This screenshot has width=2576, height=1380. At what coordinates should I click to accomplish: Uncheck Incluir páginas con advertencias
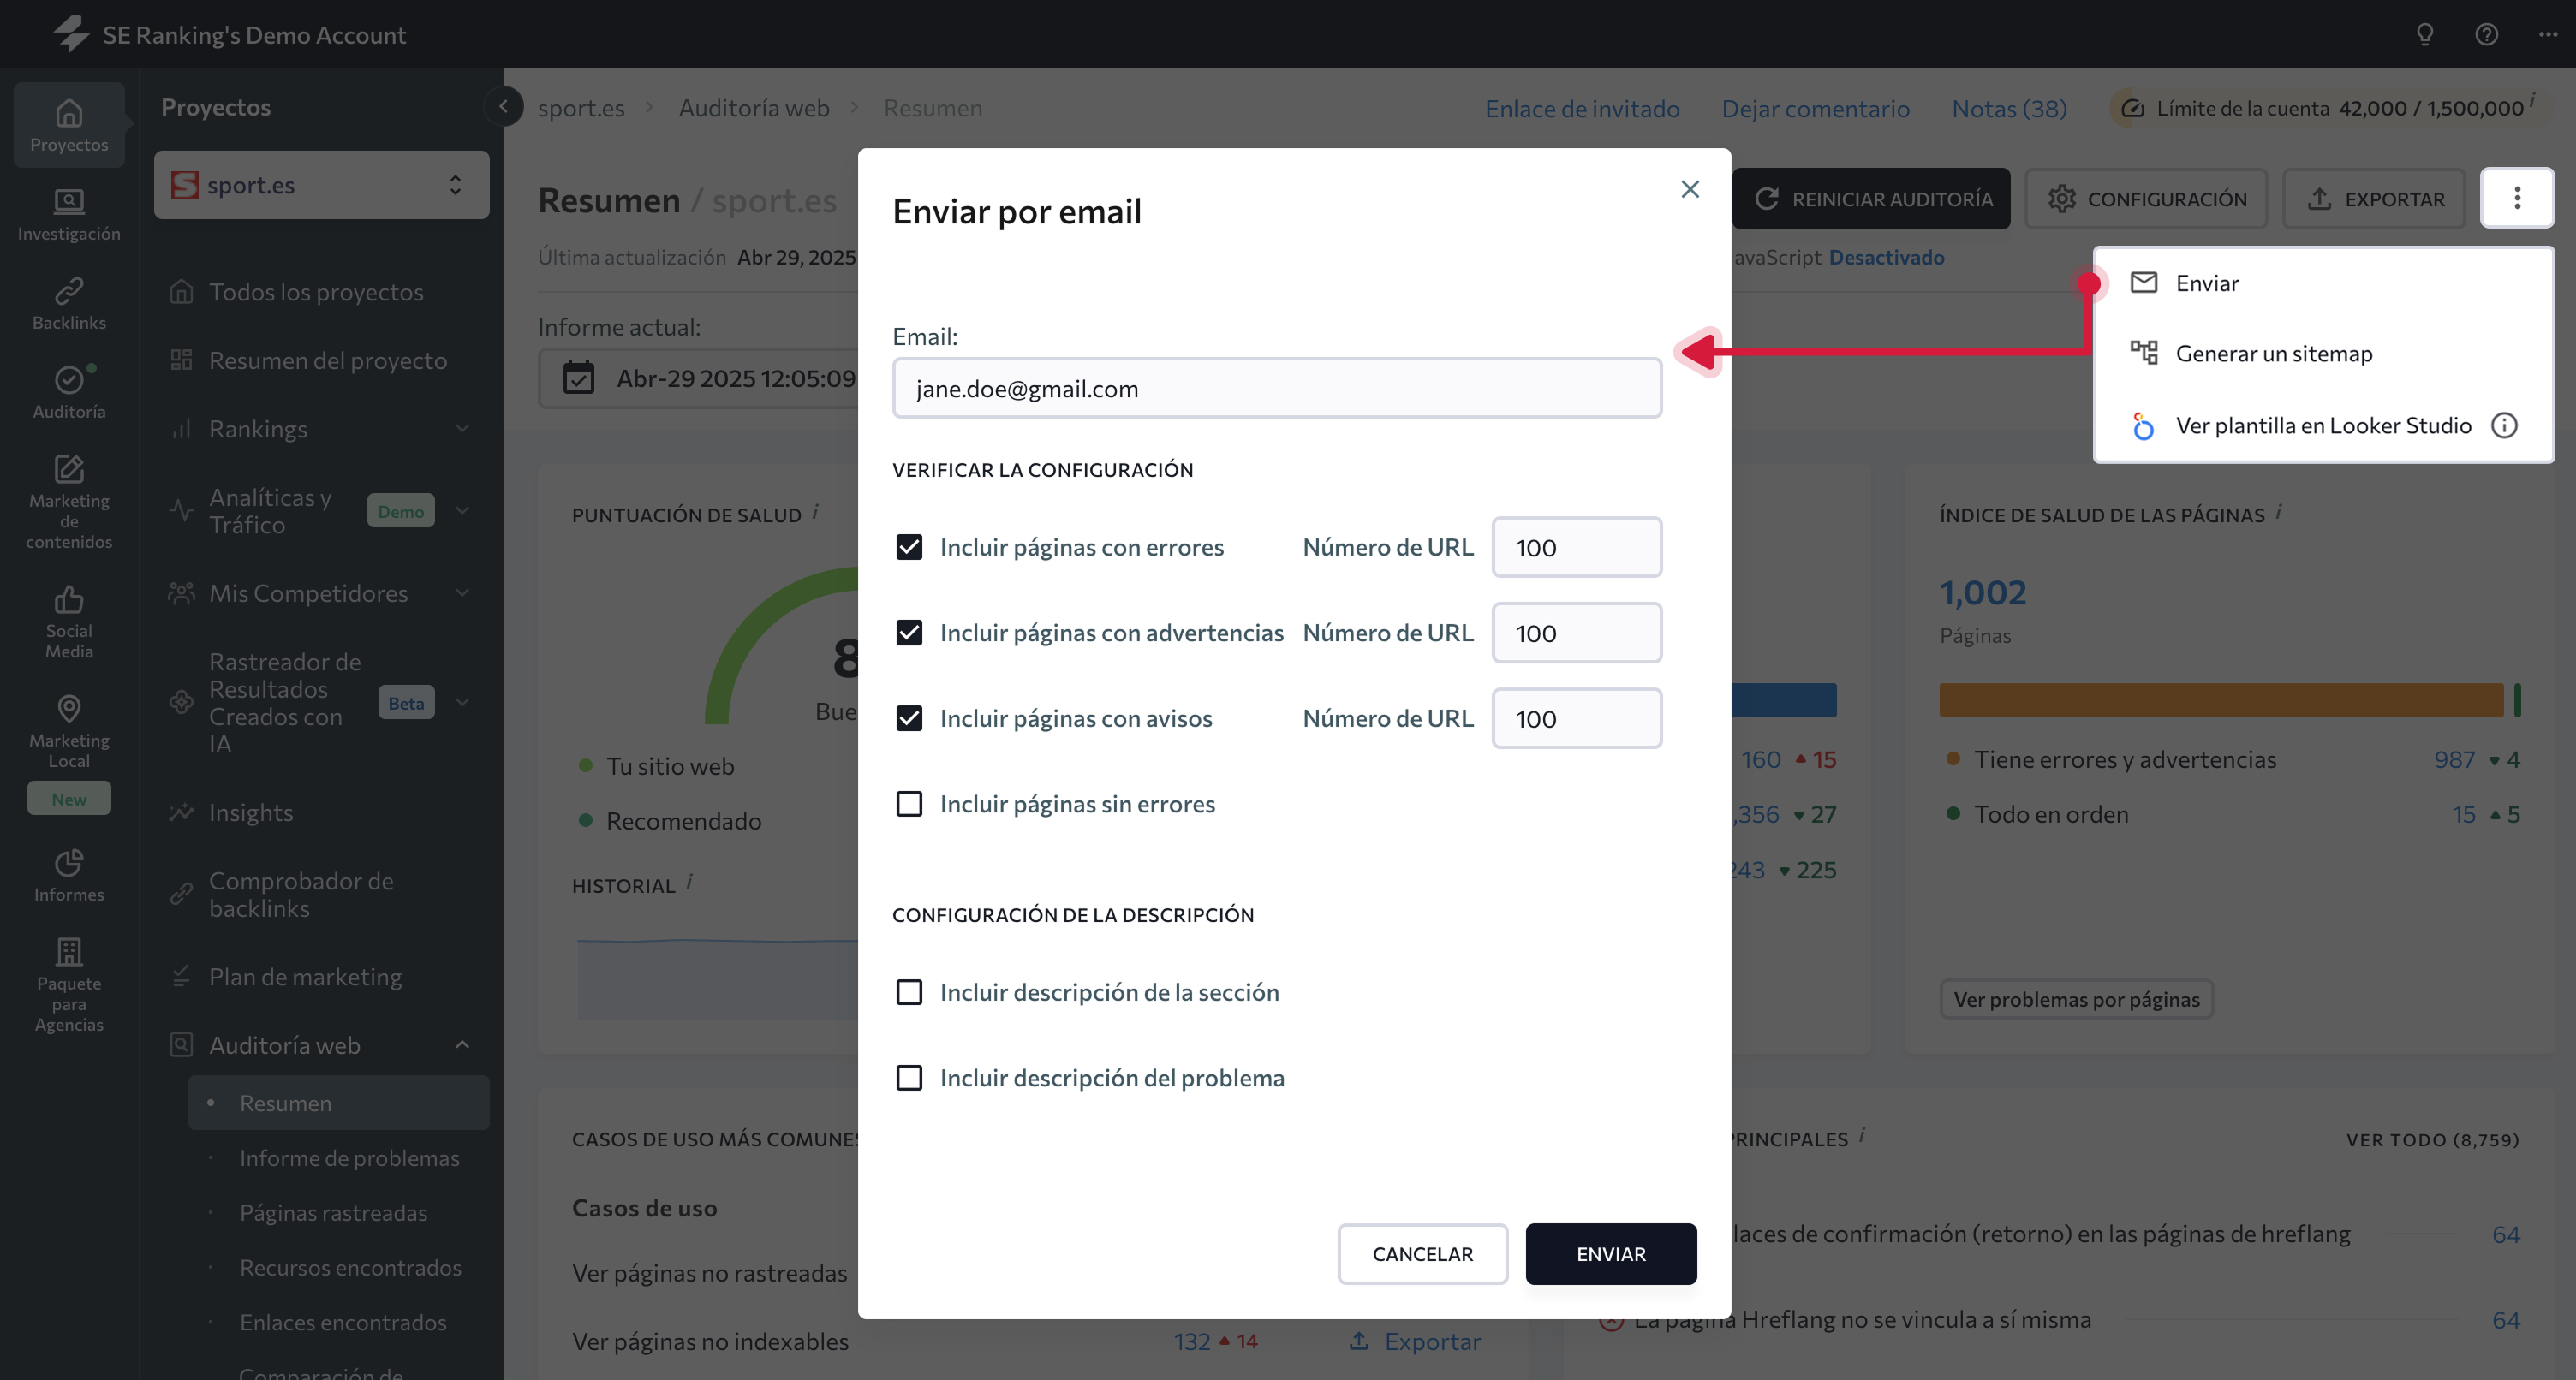pos(909,632)
